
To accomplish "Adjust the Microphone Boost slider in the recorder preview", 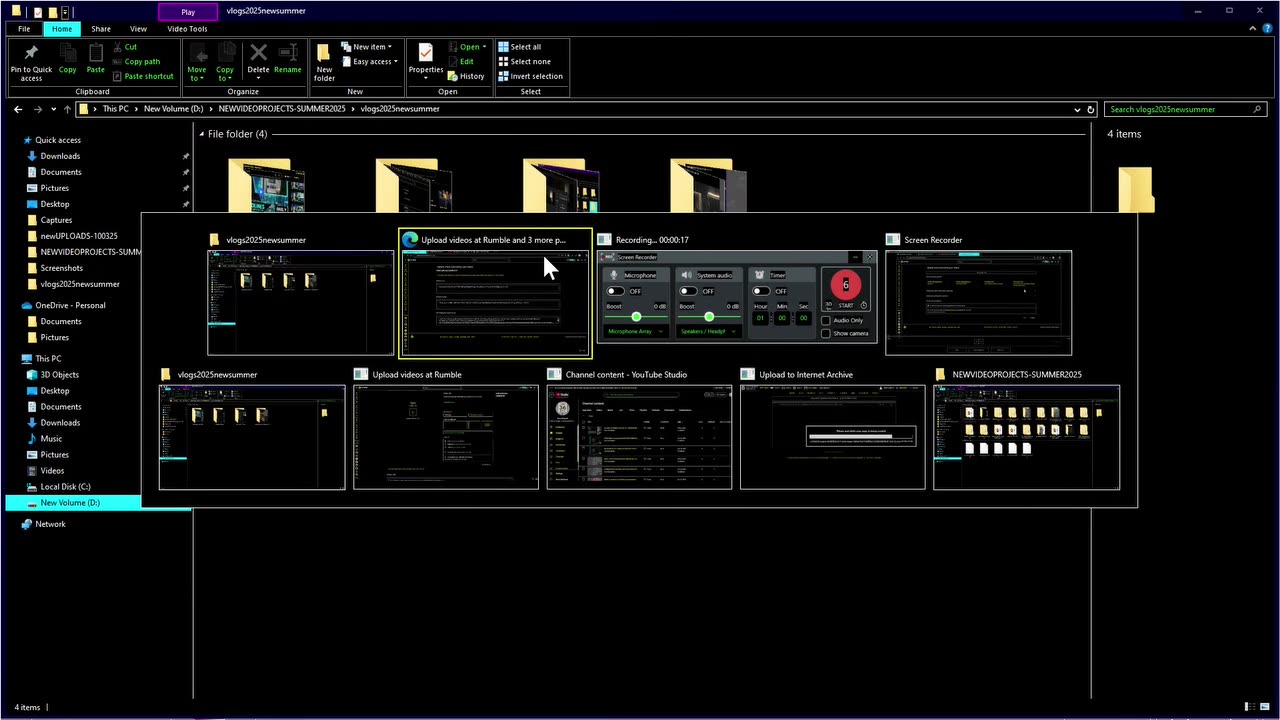I will coord(636,316).
